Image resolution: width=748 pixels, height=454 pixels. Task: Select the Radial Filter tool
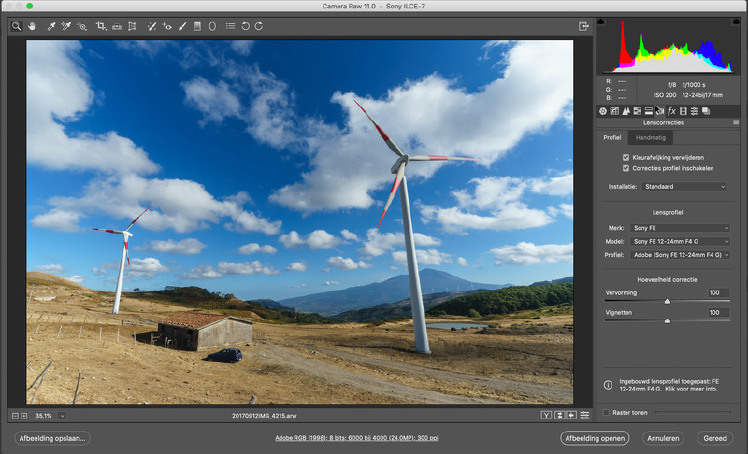[x=212, y=26]
